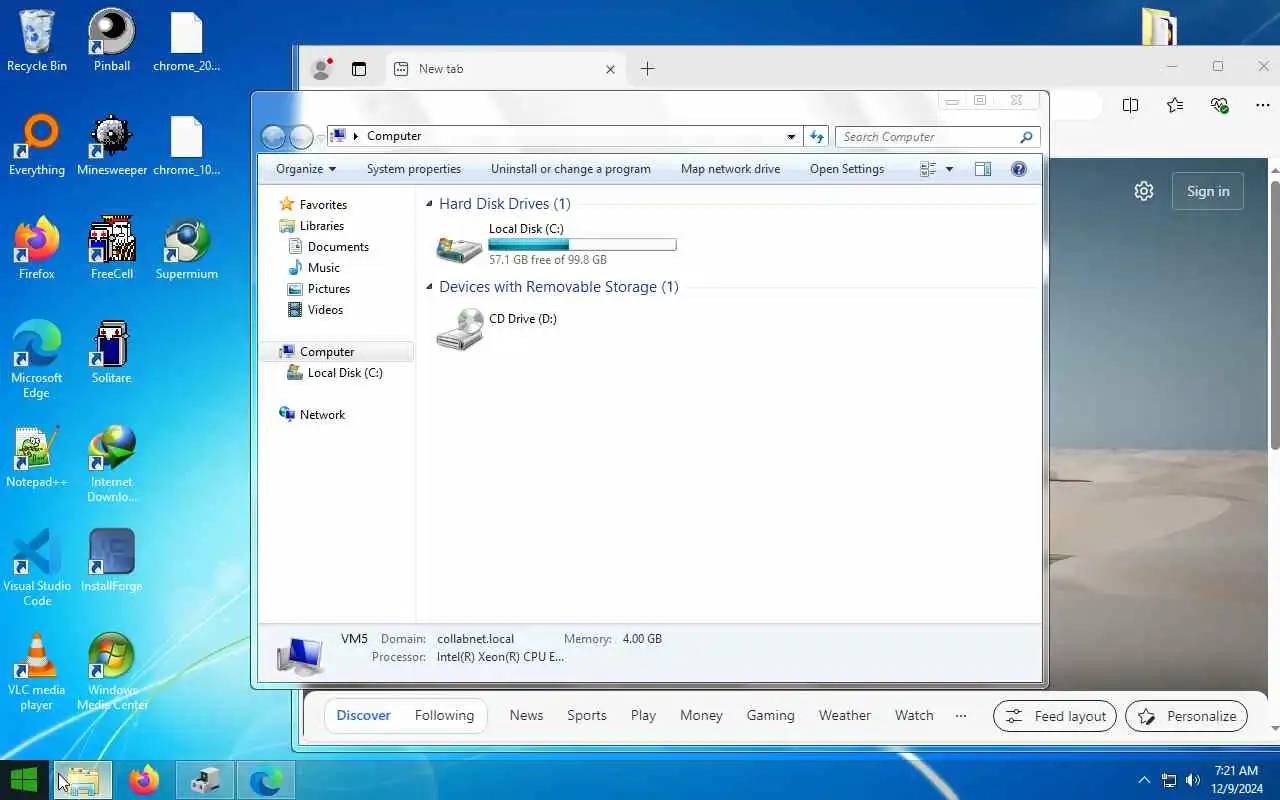This screenshot has height=800, width=1280.
Task: Click the Feed layout button
Action: (x=1055, y=716)
